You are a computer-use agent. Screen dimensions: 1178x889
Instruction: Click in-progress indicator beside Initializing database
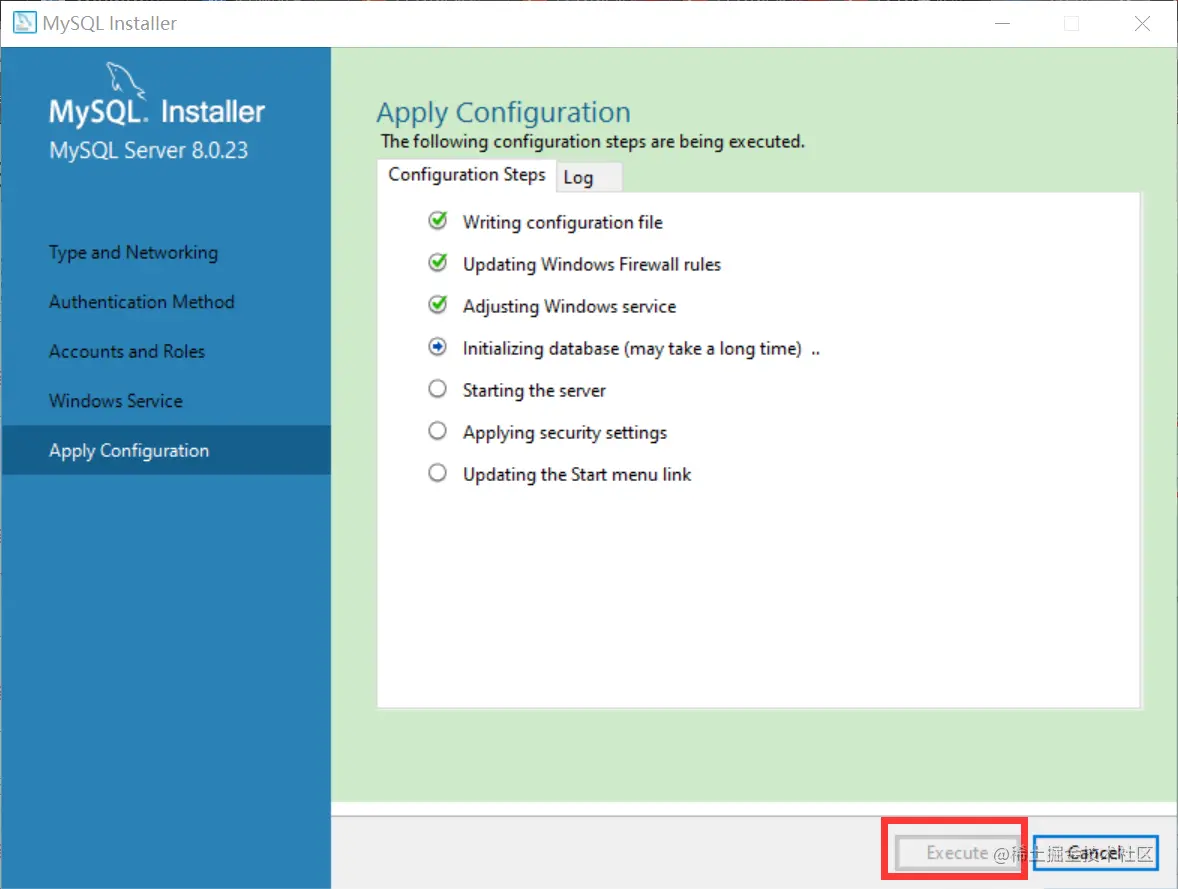[x=437, y=346]
